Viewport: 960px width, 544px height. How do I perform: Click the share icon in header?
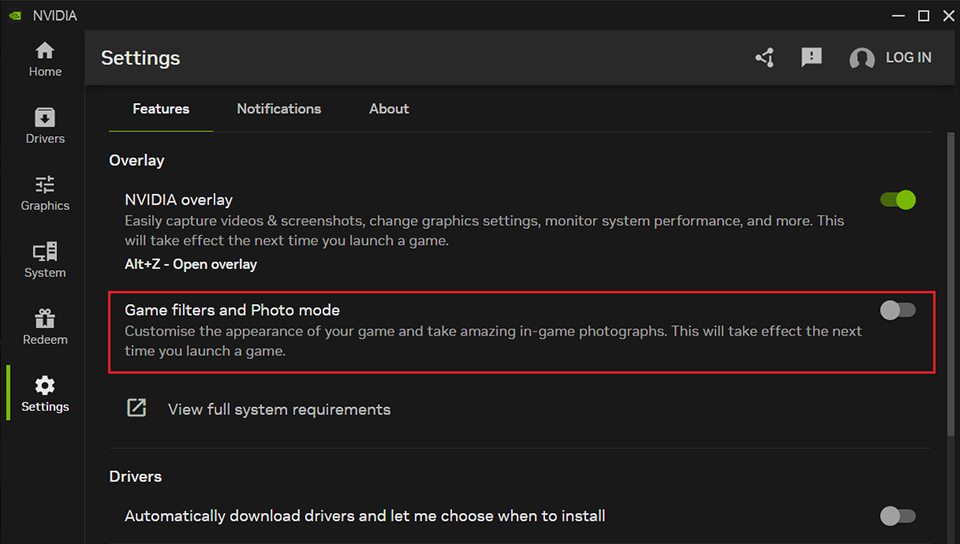[x=765, y=58]
